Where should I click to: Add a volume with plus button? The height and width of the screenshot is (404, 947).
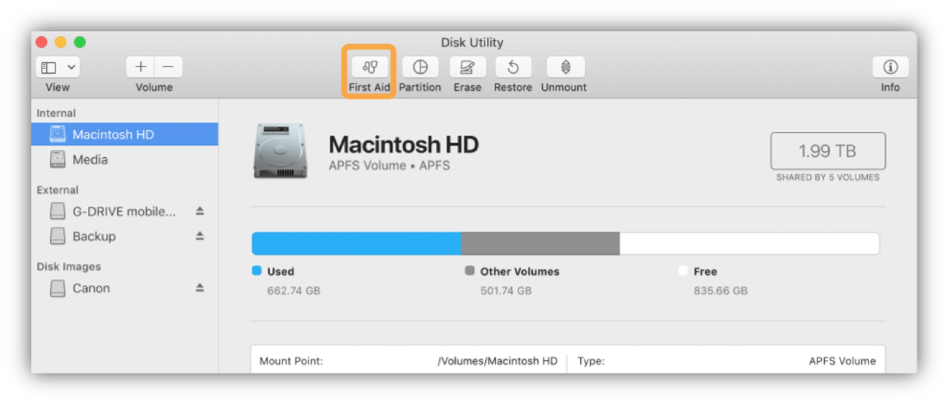tap(141, 67)
